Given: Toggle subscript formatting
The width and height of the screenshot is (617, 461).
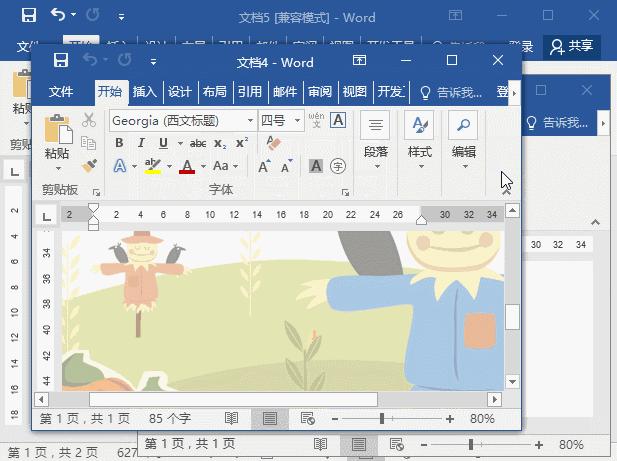Looking at the screenshot, I should tap(220, 144).
